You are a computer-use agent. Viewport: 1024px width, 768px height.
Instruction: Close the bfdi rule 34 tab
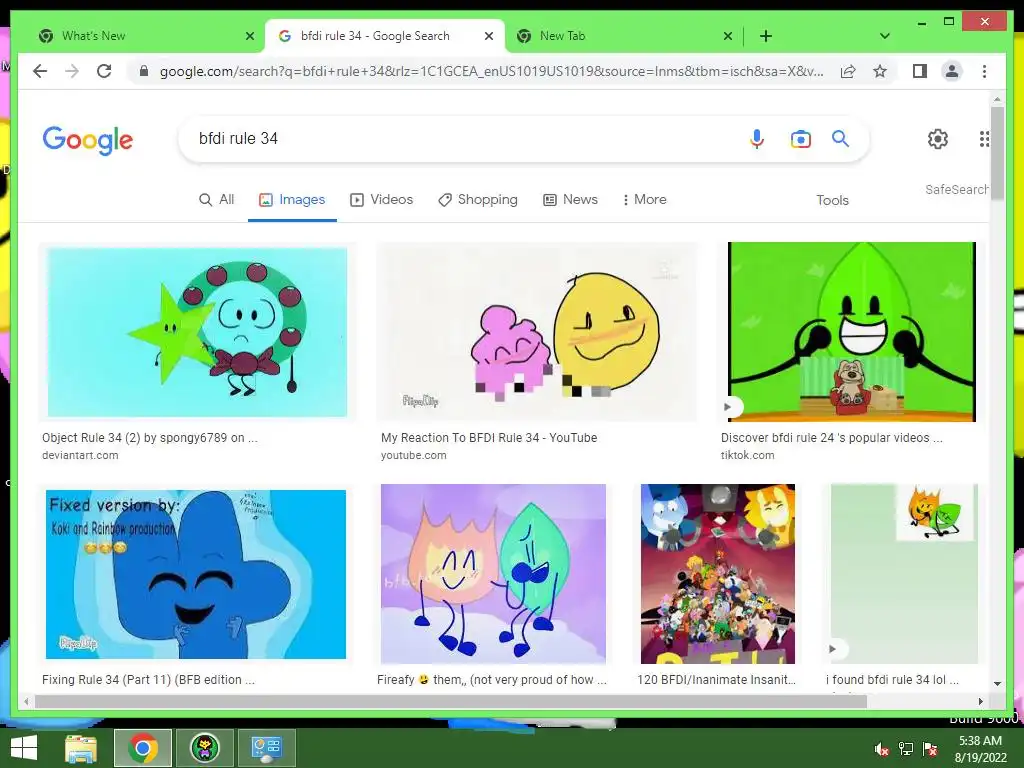point(488,36)
